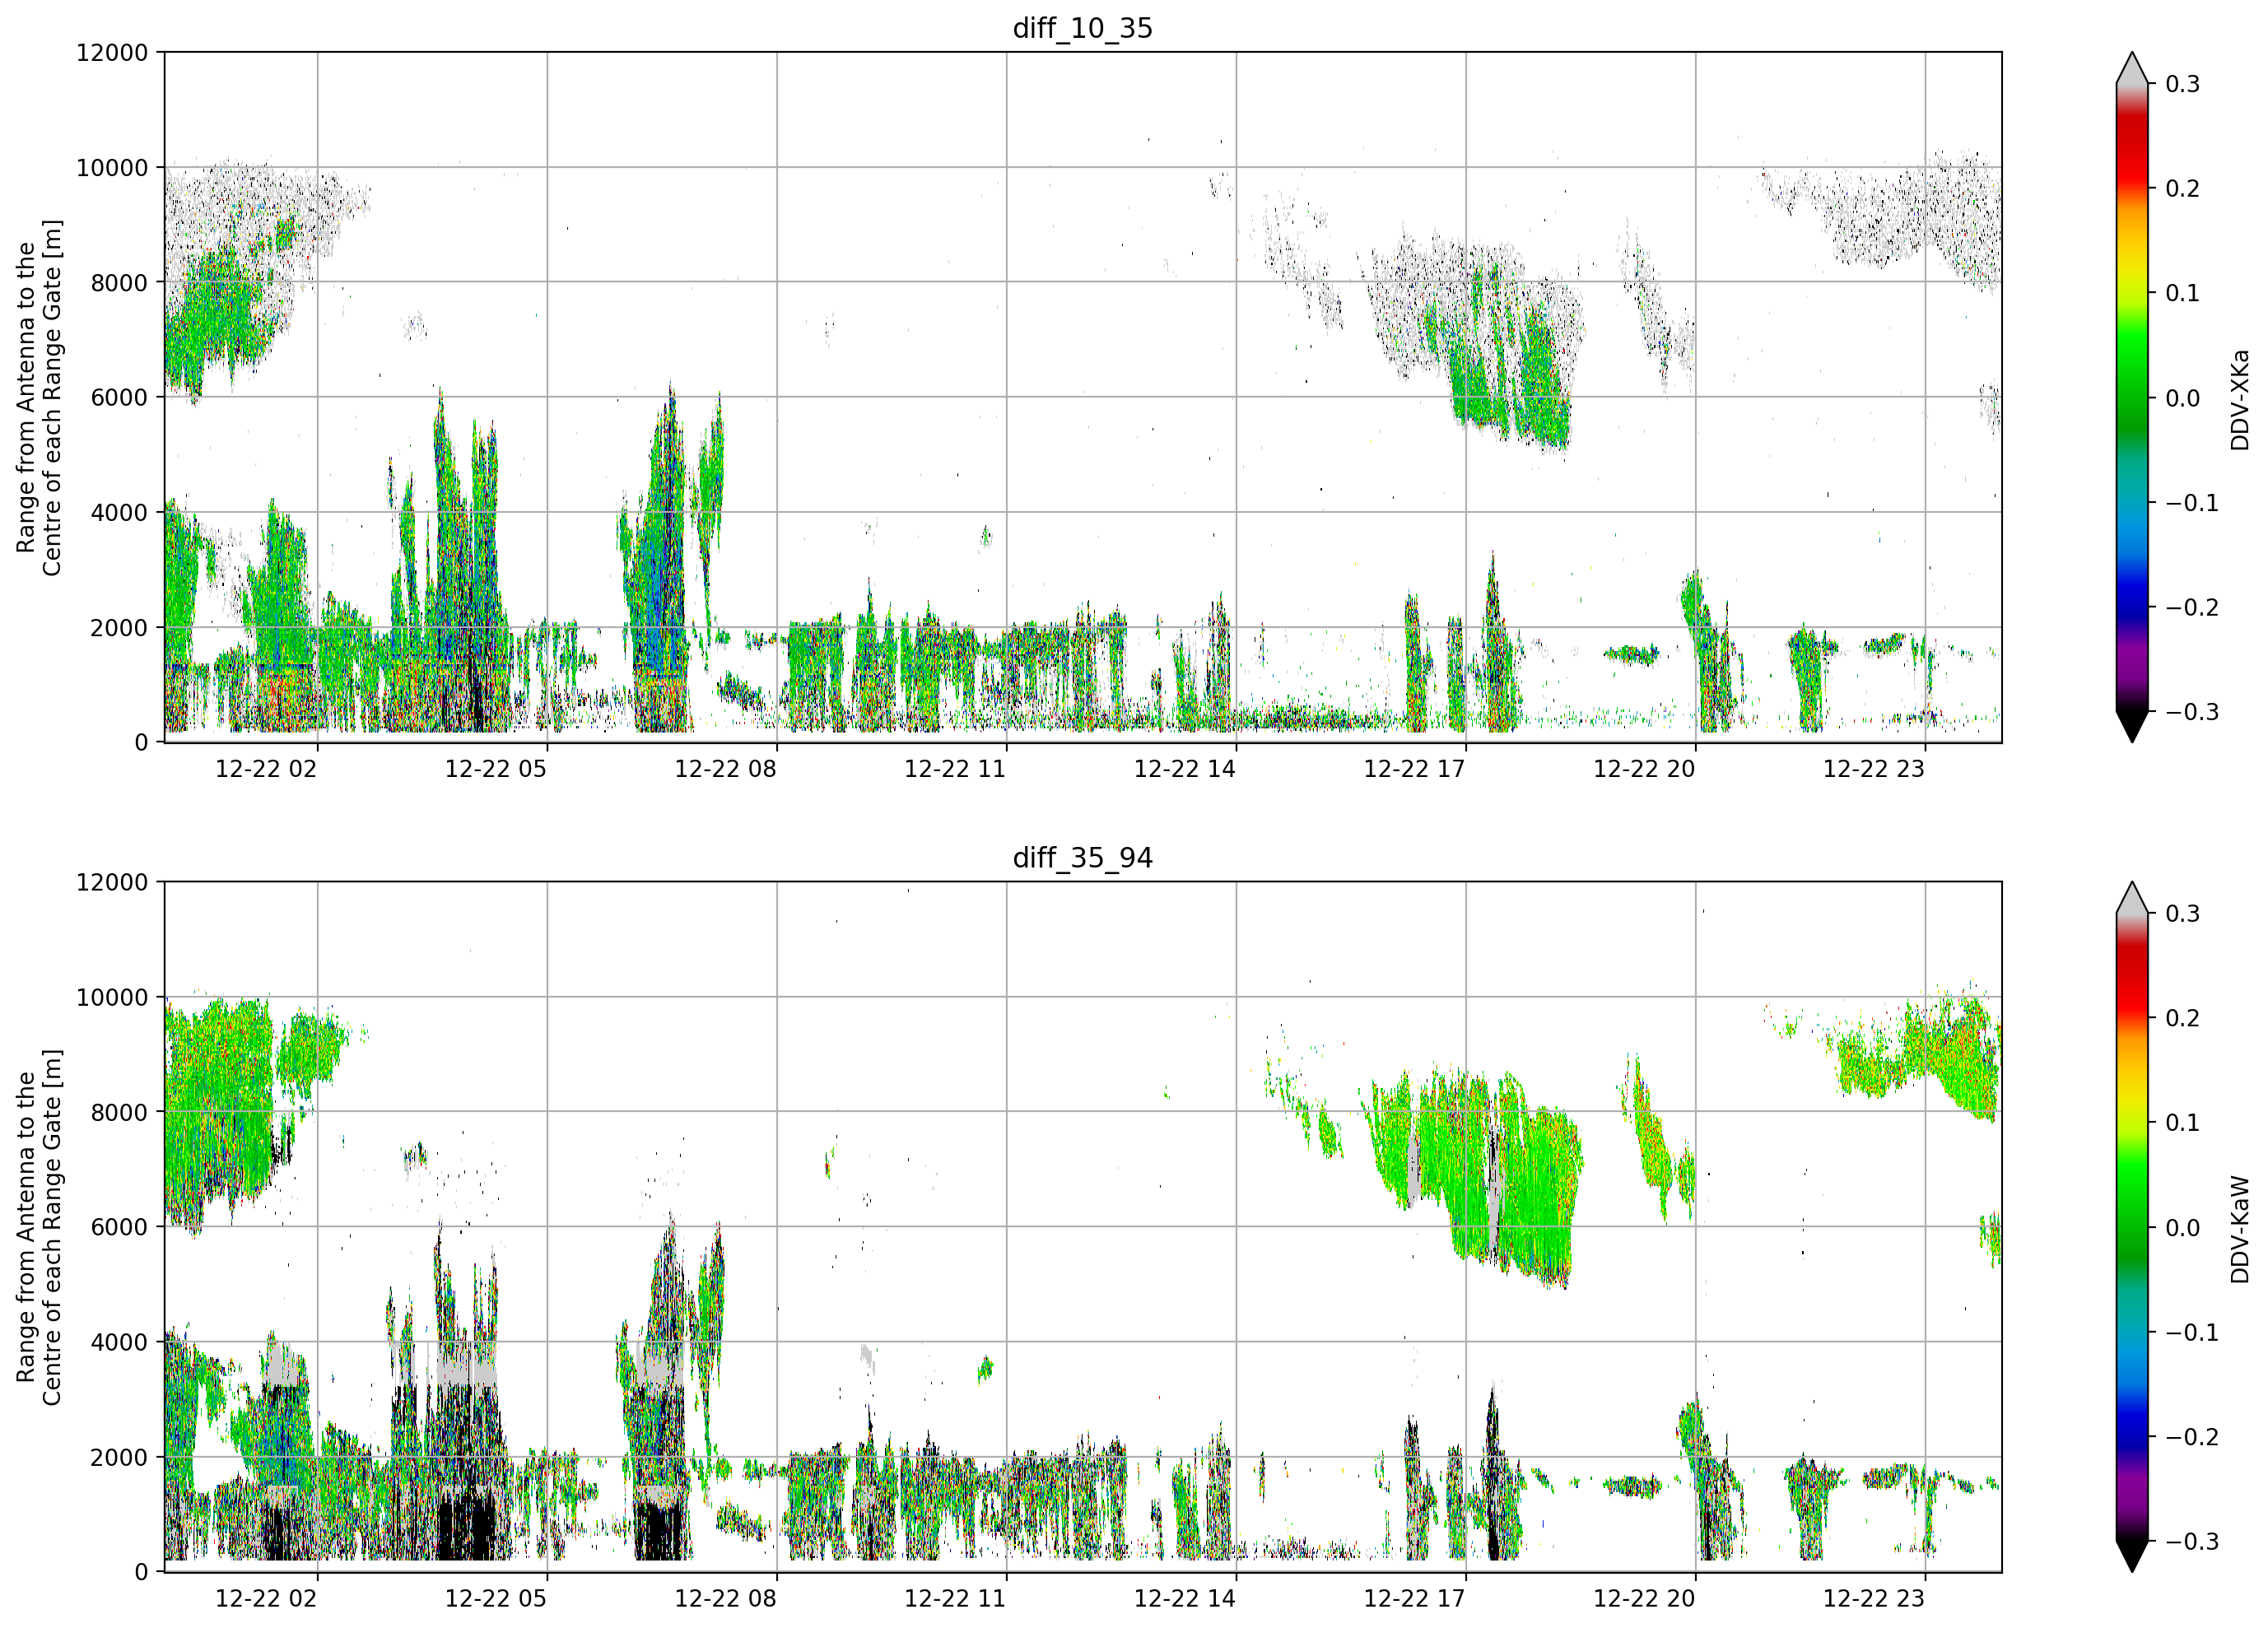
Task: Click the 12-22 11 time tick in diff_35_94
Action: (x=955, y=1599)
